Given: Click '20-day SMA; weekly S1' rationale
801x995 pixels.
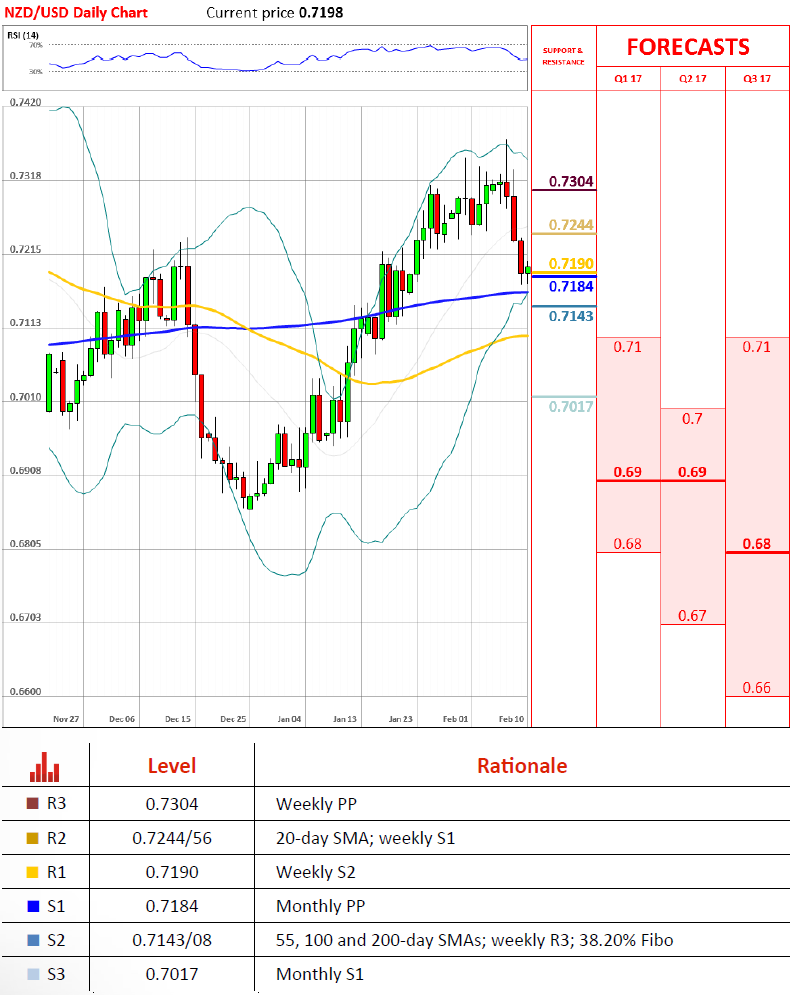Looking at the screenshot, I should (x=366, y=838).
